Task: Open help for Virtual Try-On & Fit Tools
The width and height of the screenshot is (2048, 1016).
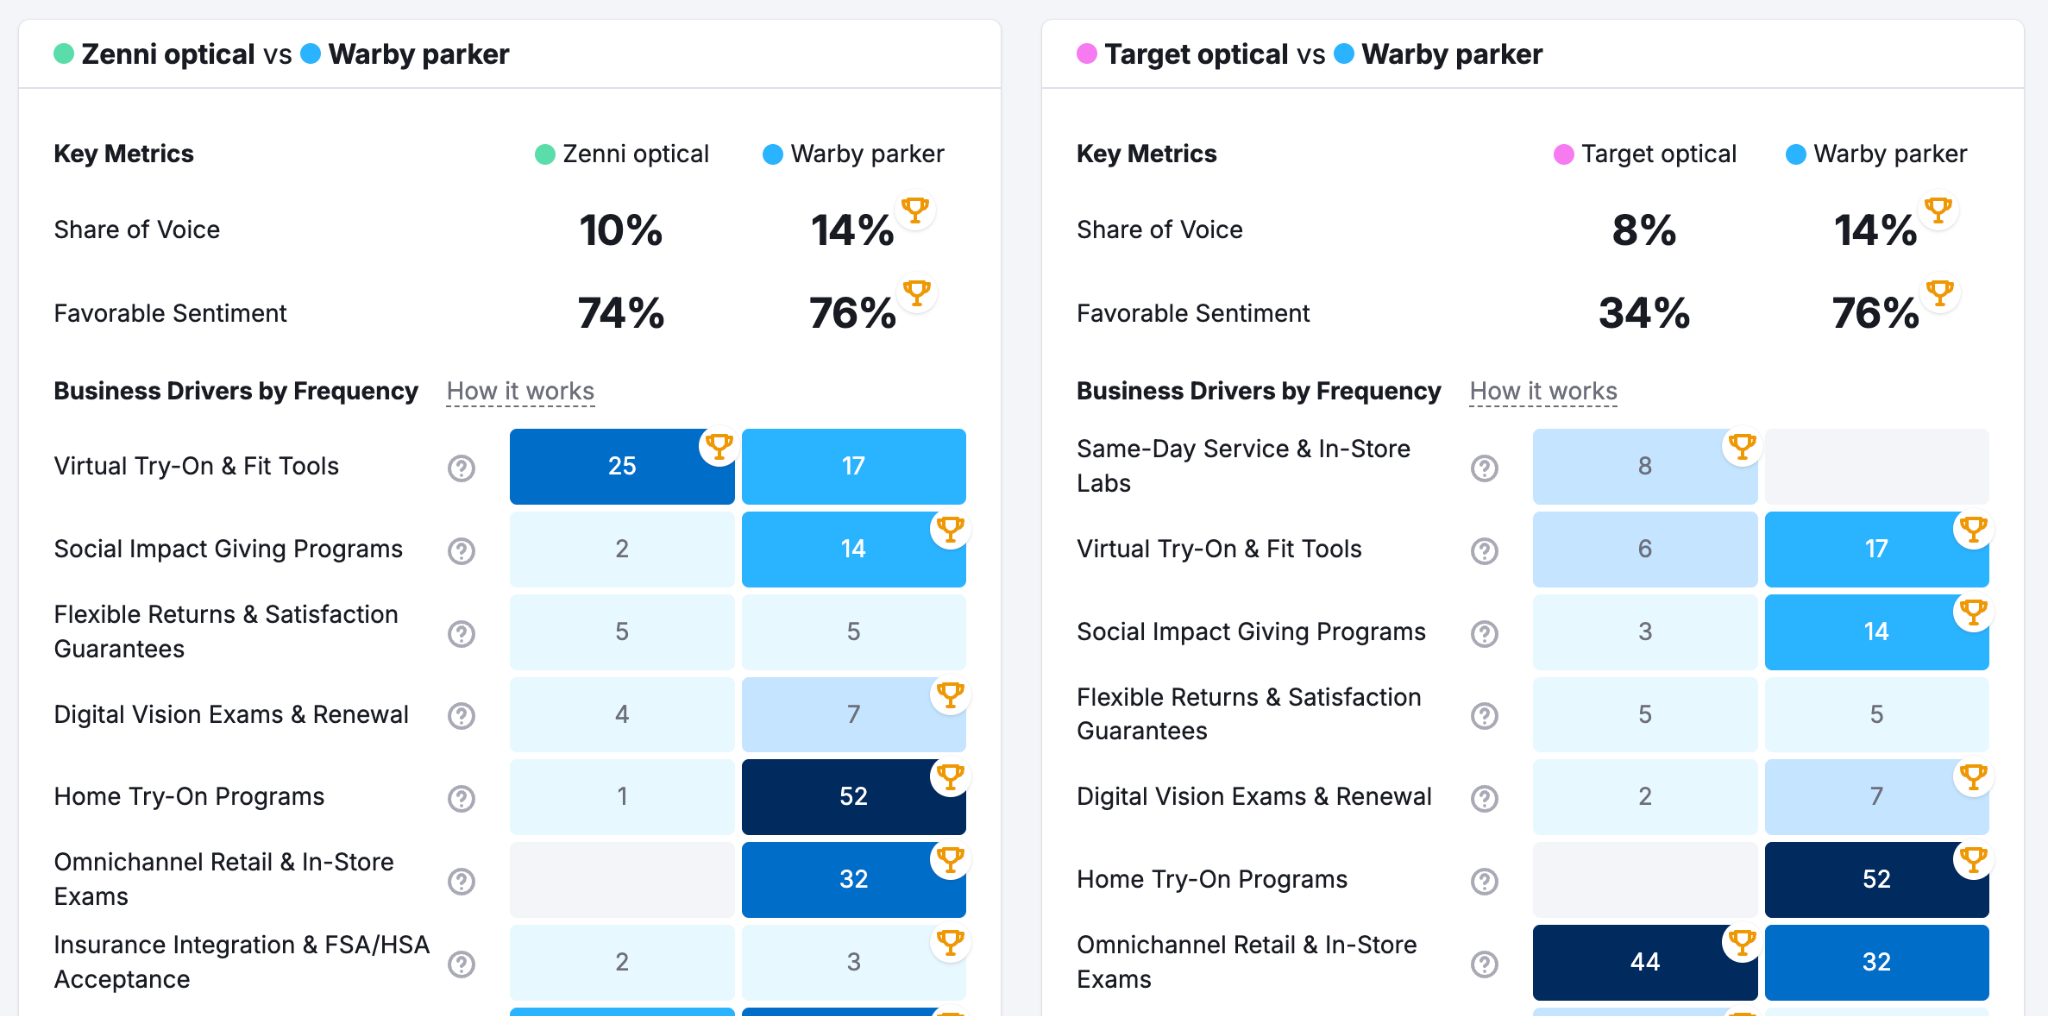Action: click(461, 467)
